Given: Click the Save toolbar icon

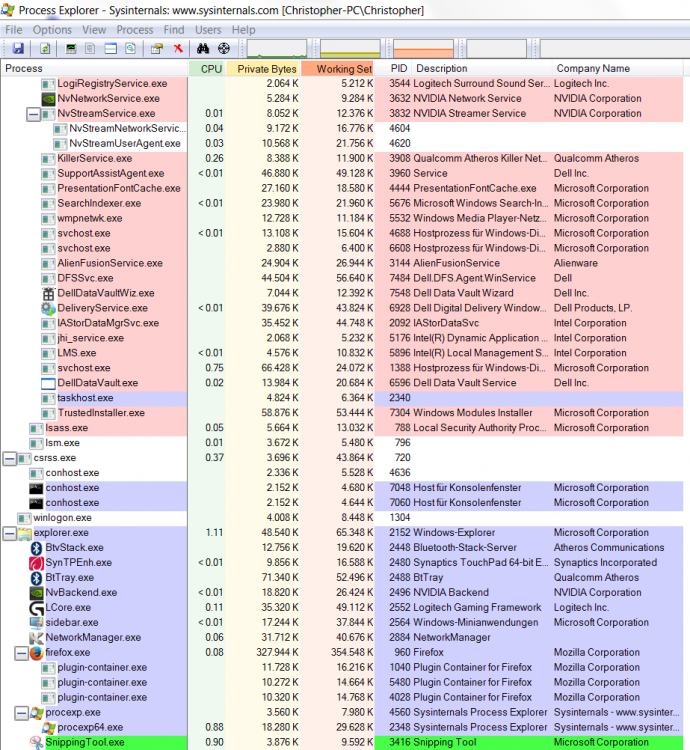Looking at the screenshot, I should (18, 48).
